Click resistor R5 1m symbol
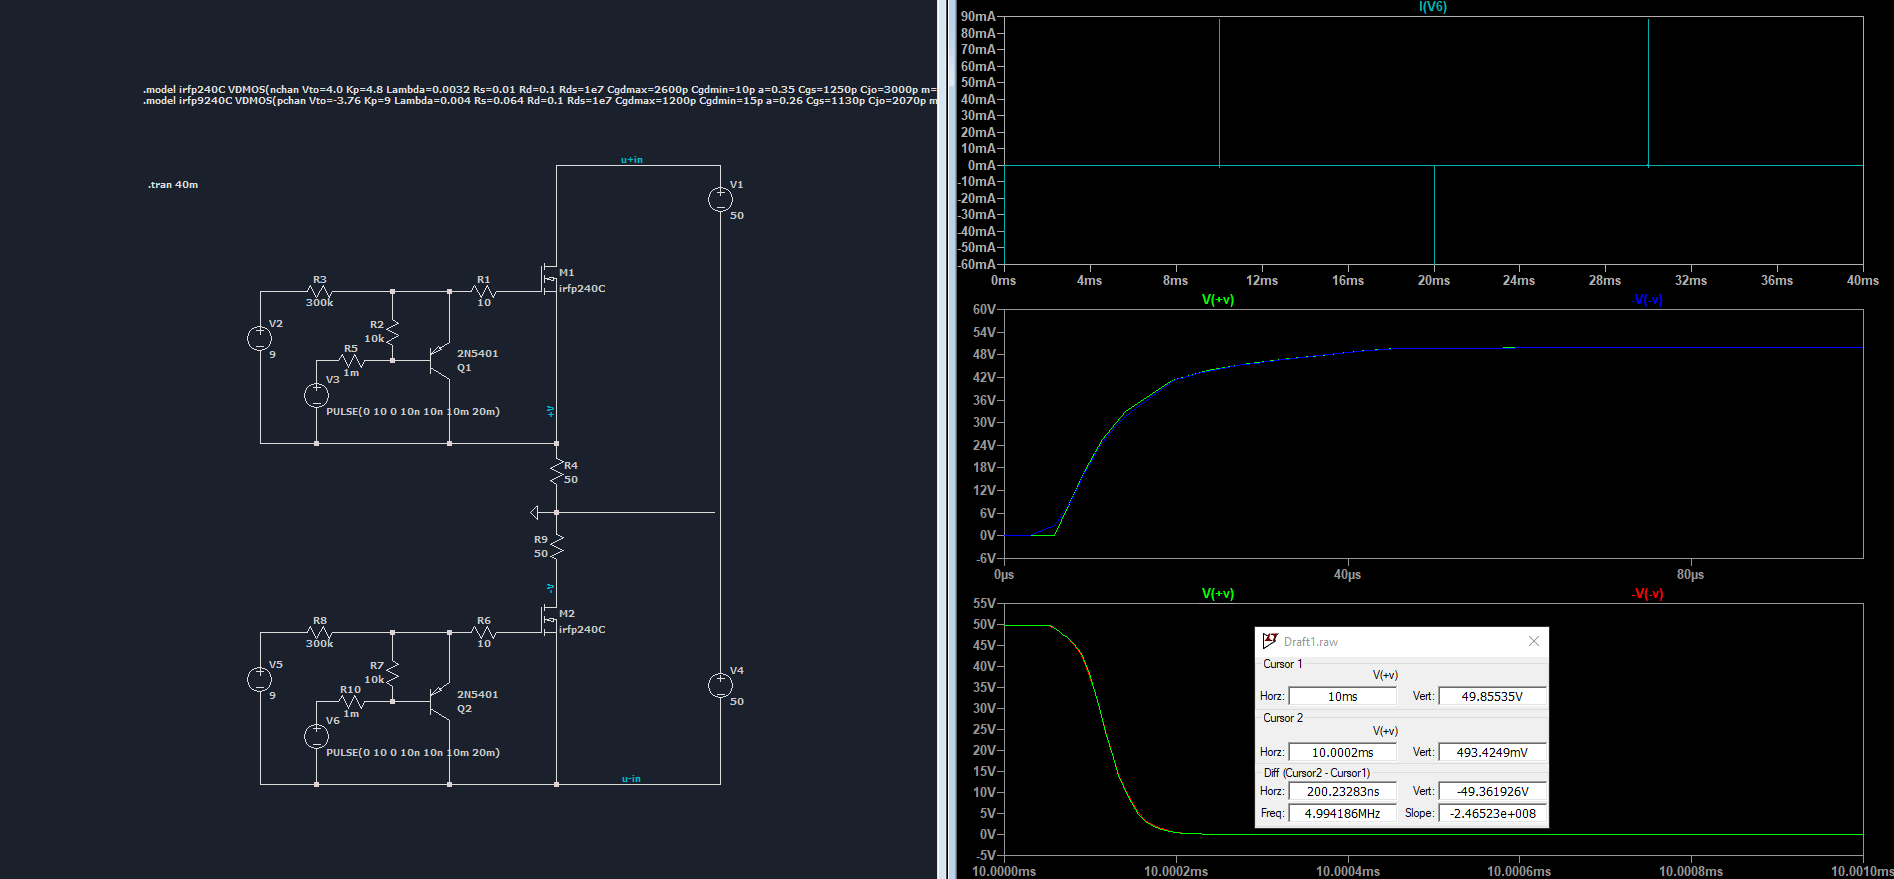 click(x=351, y=360)
